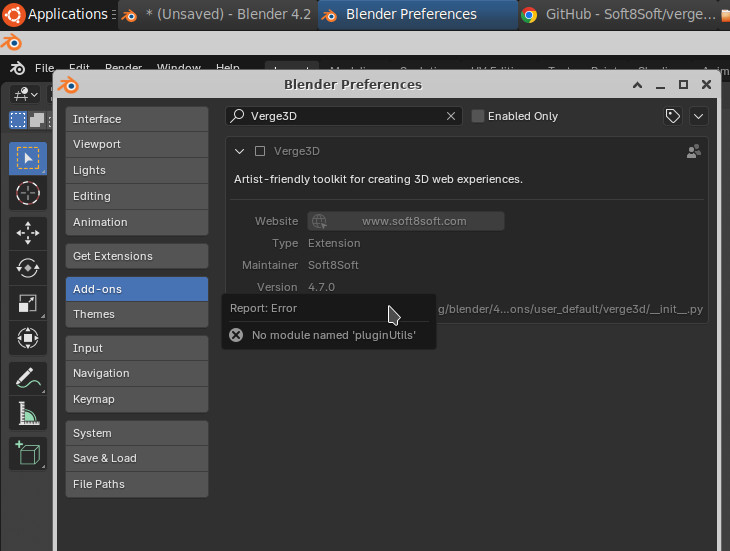
Task: Choose the Add Cube tool
Action: tap(28, 453)
